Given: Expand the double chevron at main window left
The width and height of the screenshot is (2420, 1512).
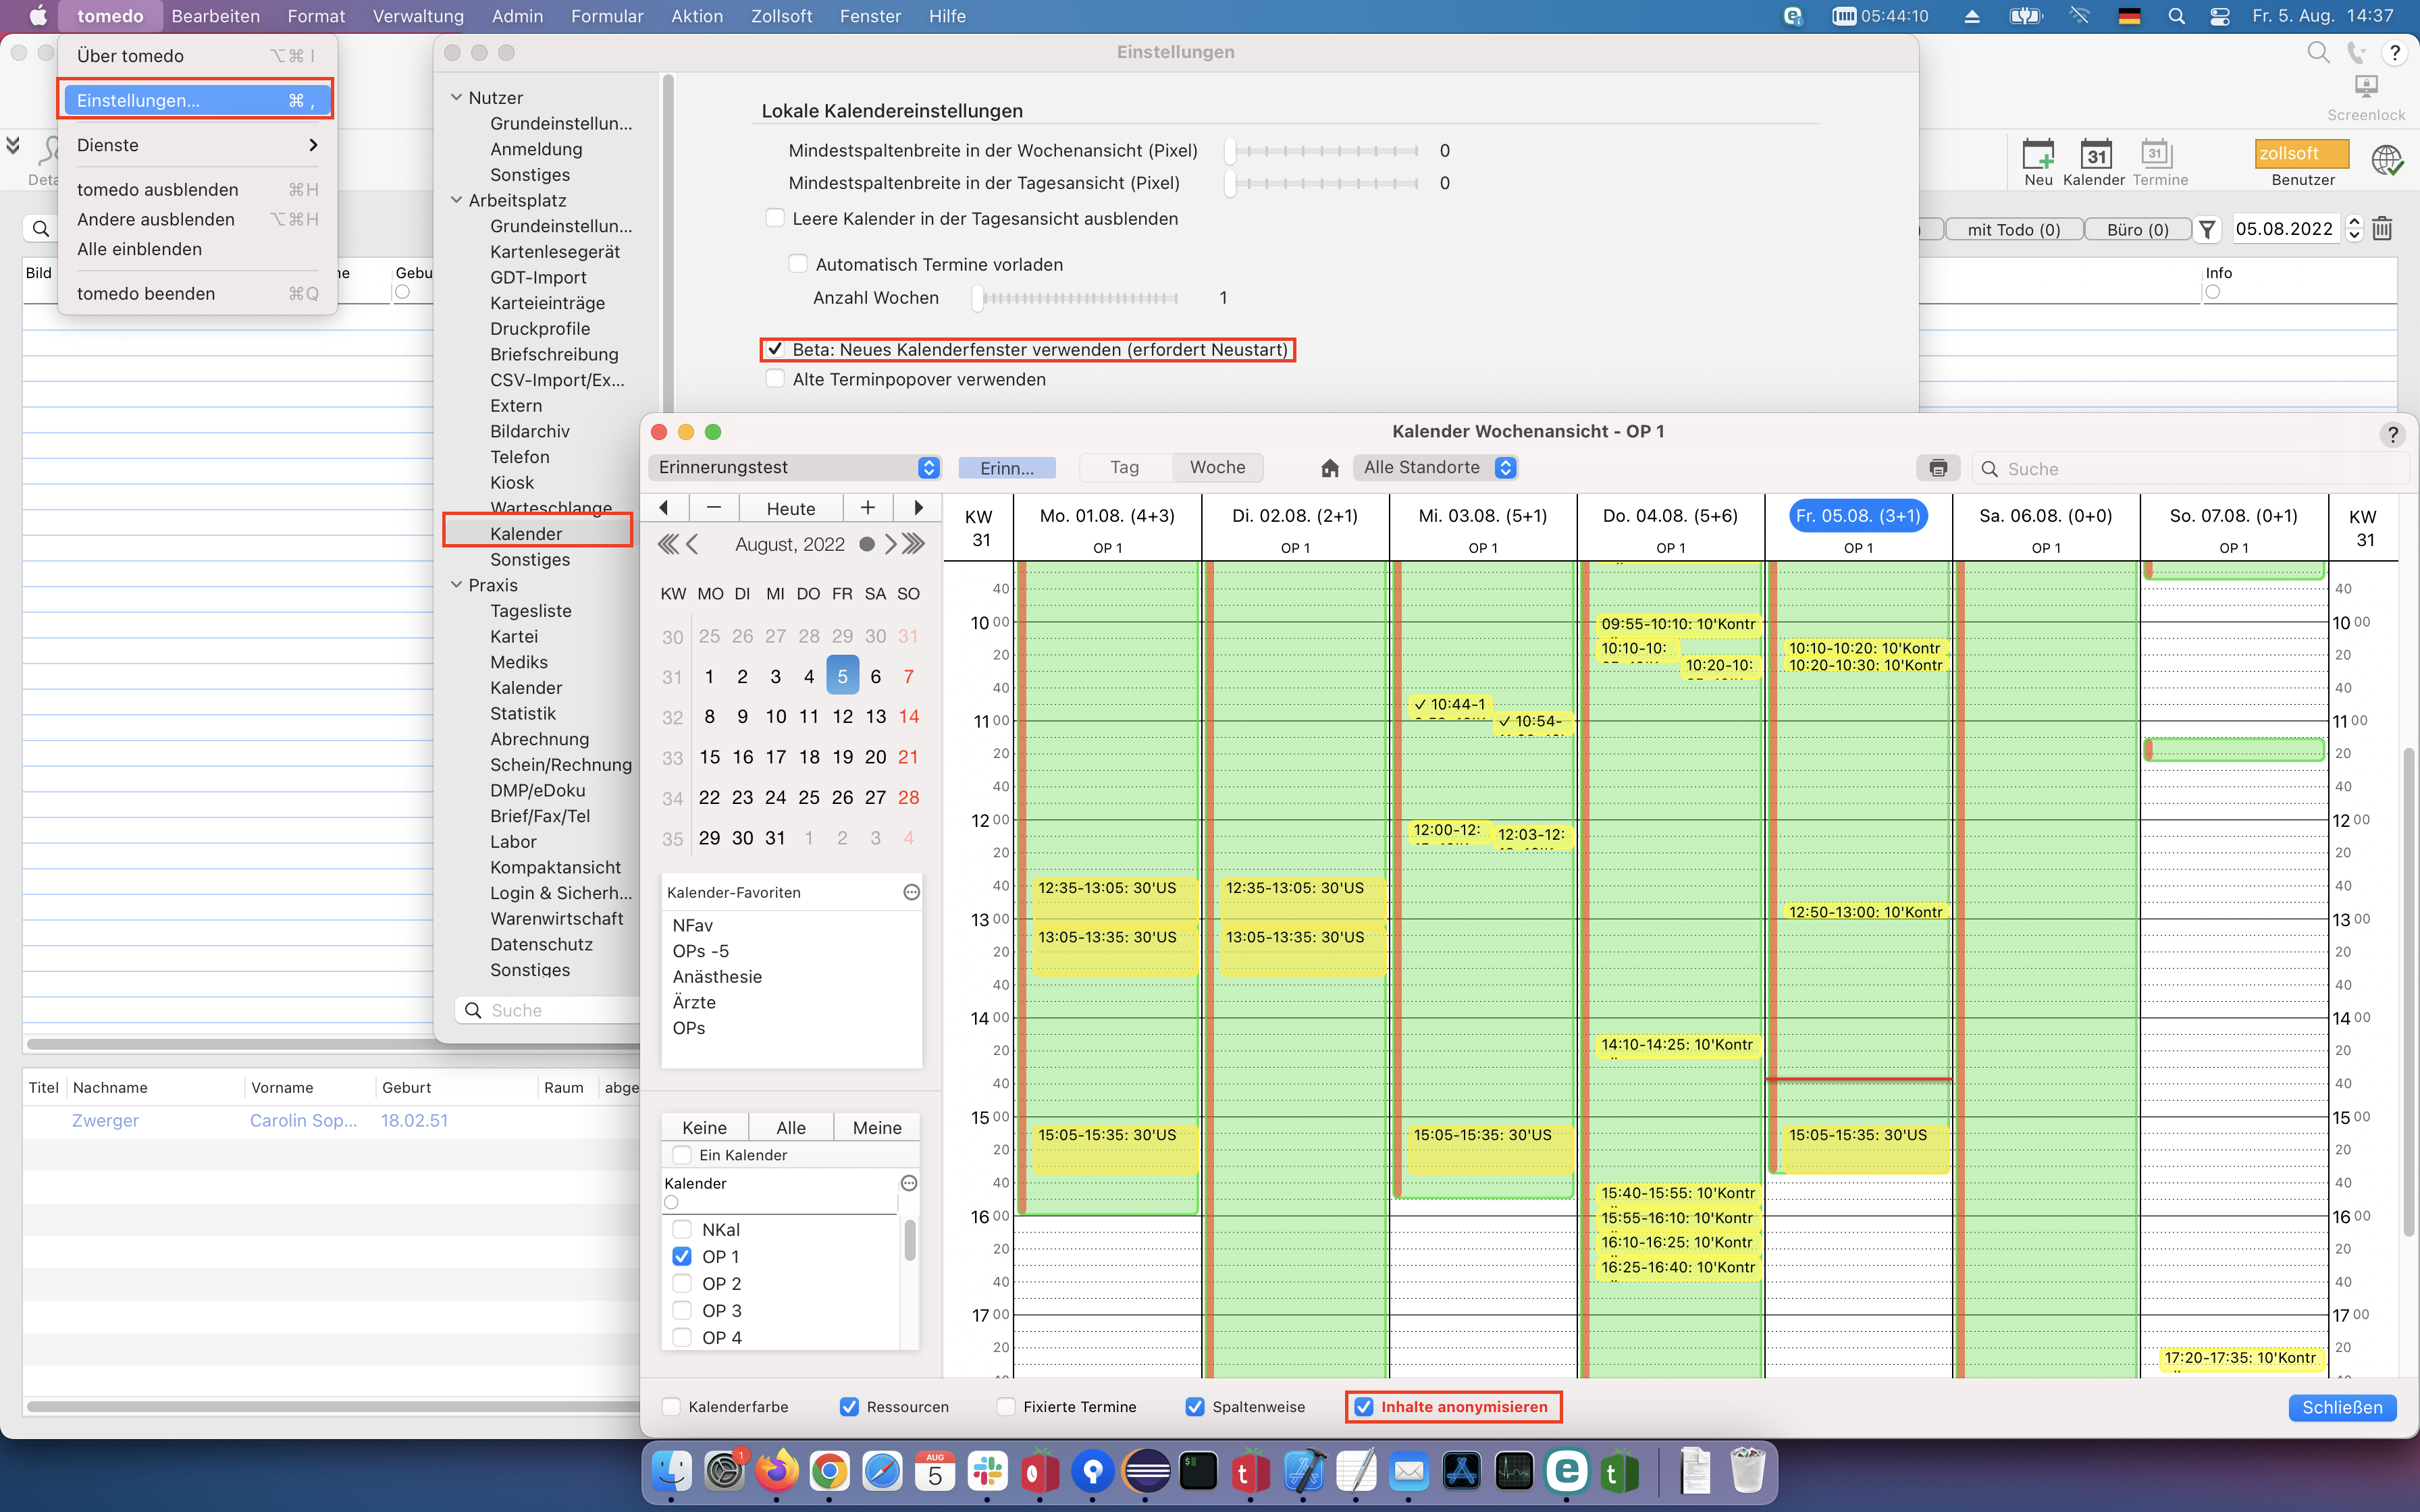Looking at the screenshot, I should point(13,146).
